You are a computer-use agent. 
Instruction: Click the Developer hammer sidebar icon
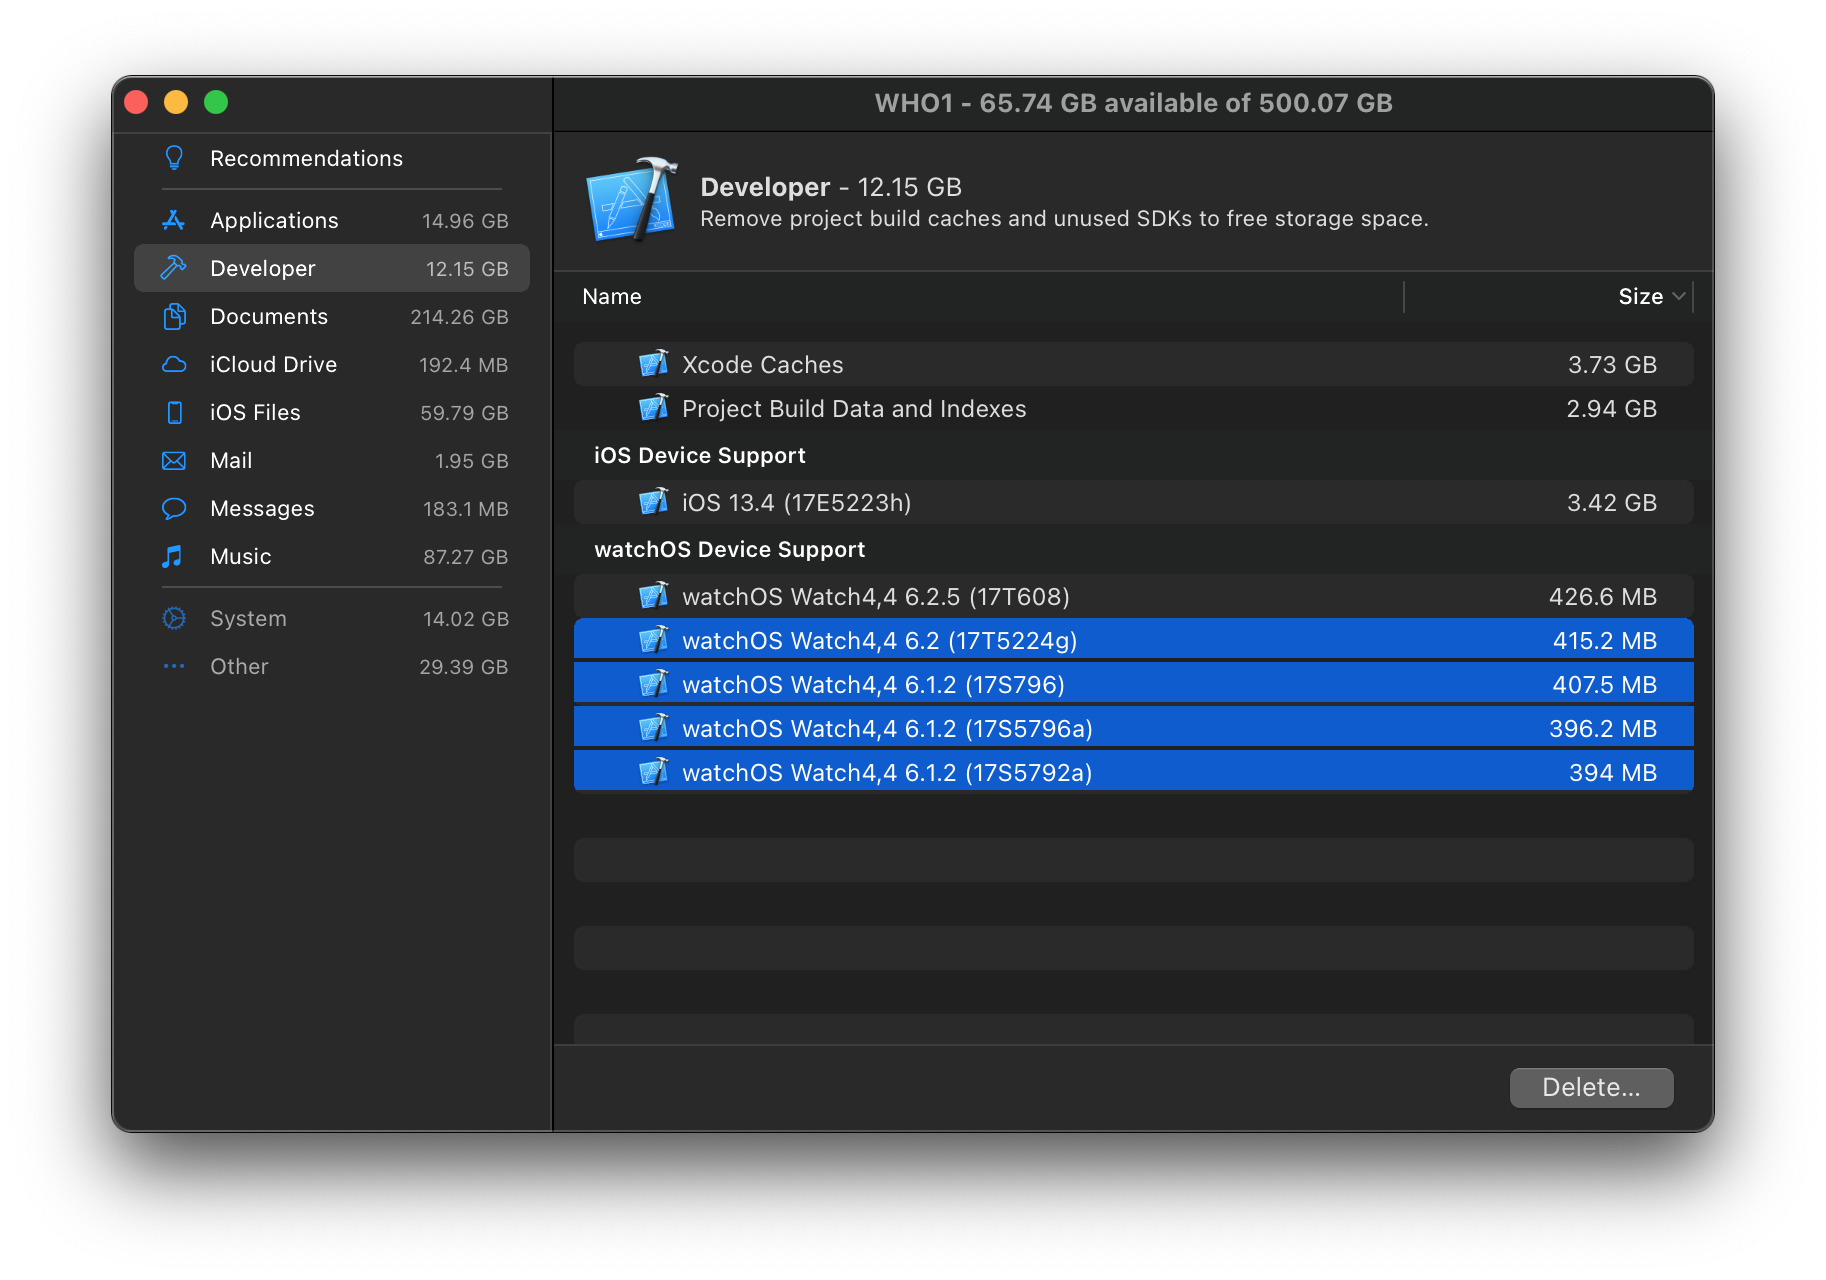[x=174, y=268]
